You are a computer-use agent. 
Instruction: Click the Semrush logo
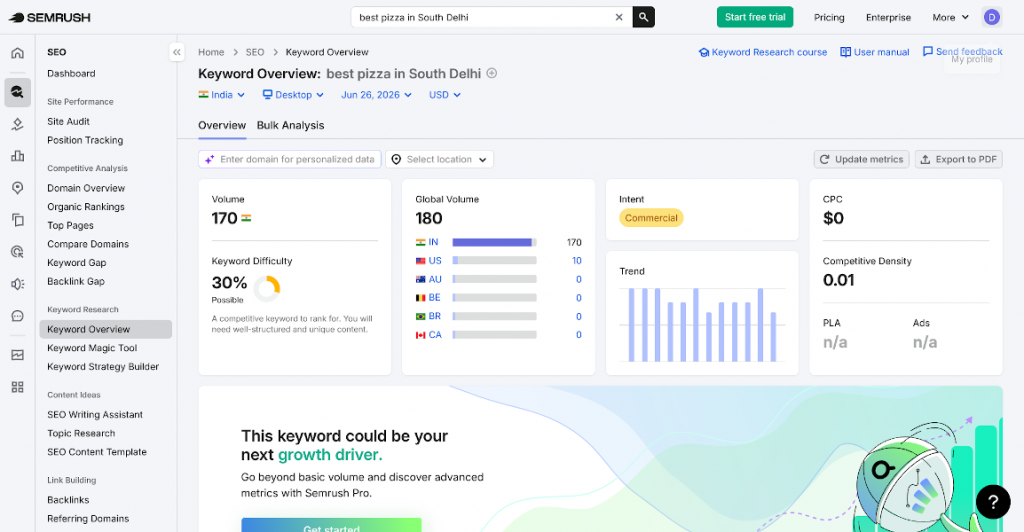50,18
